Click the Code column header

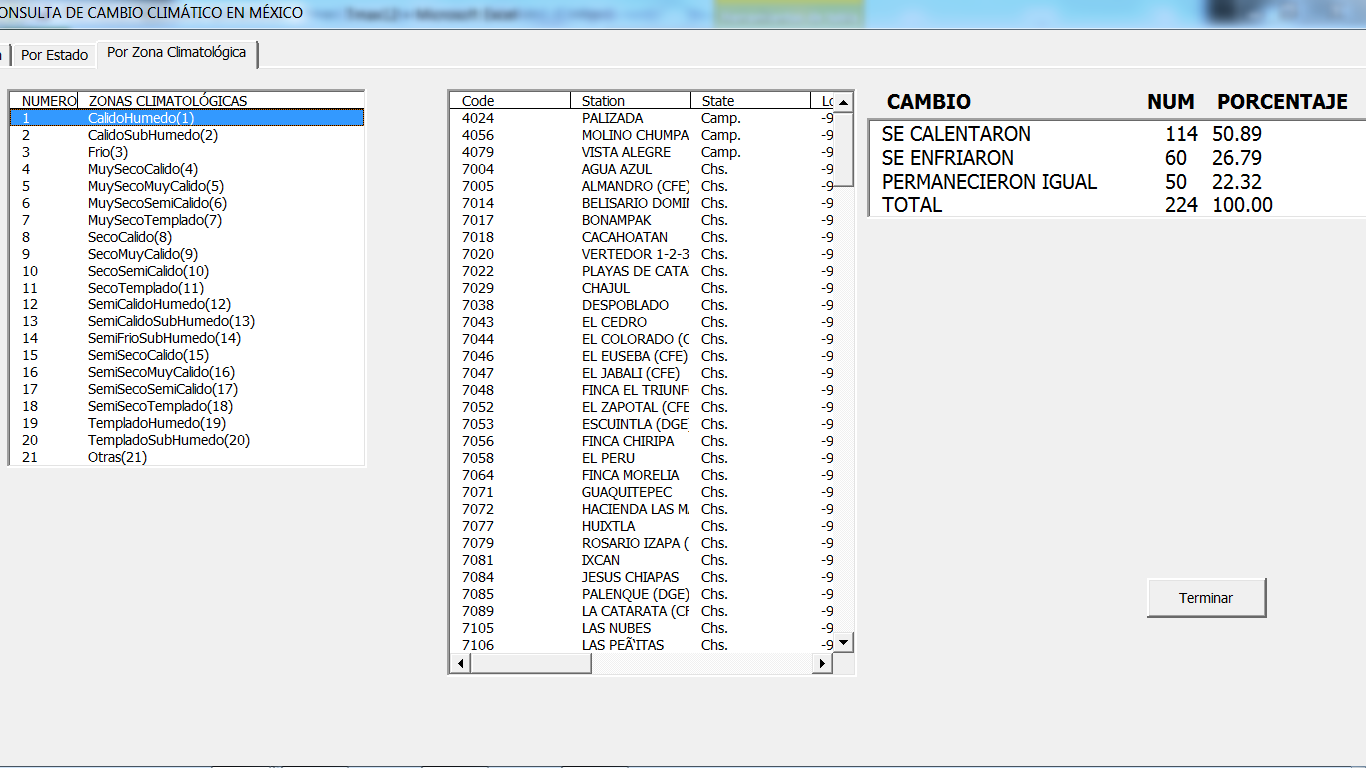510,101
